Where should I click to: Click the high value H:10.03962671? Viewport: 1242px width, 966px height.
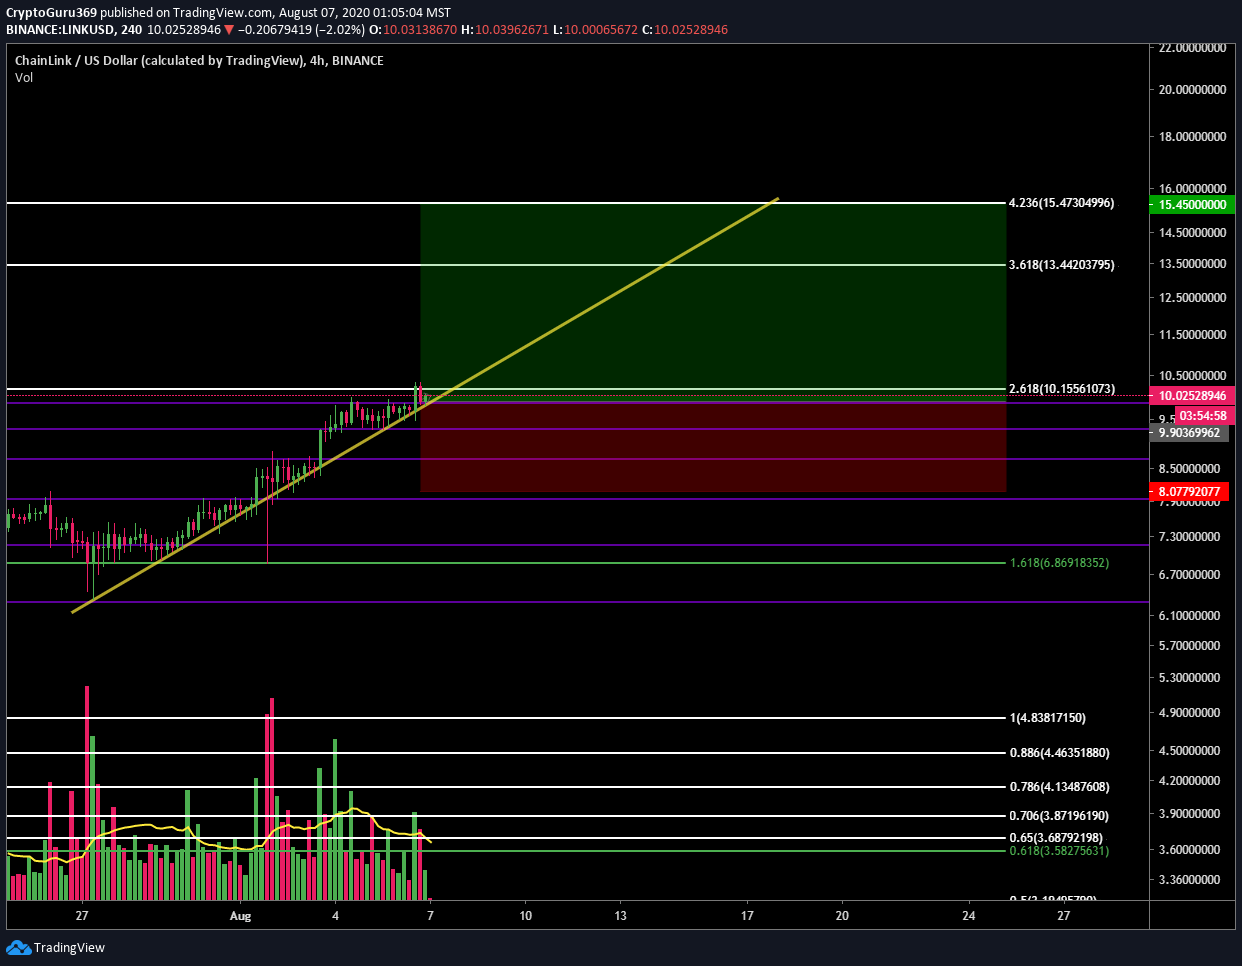tap(505, 30)
